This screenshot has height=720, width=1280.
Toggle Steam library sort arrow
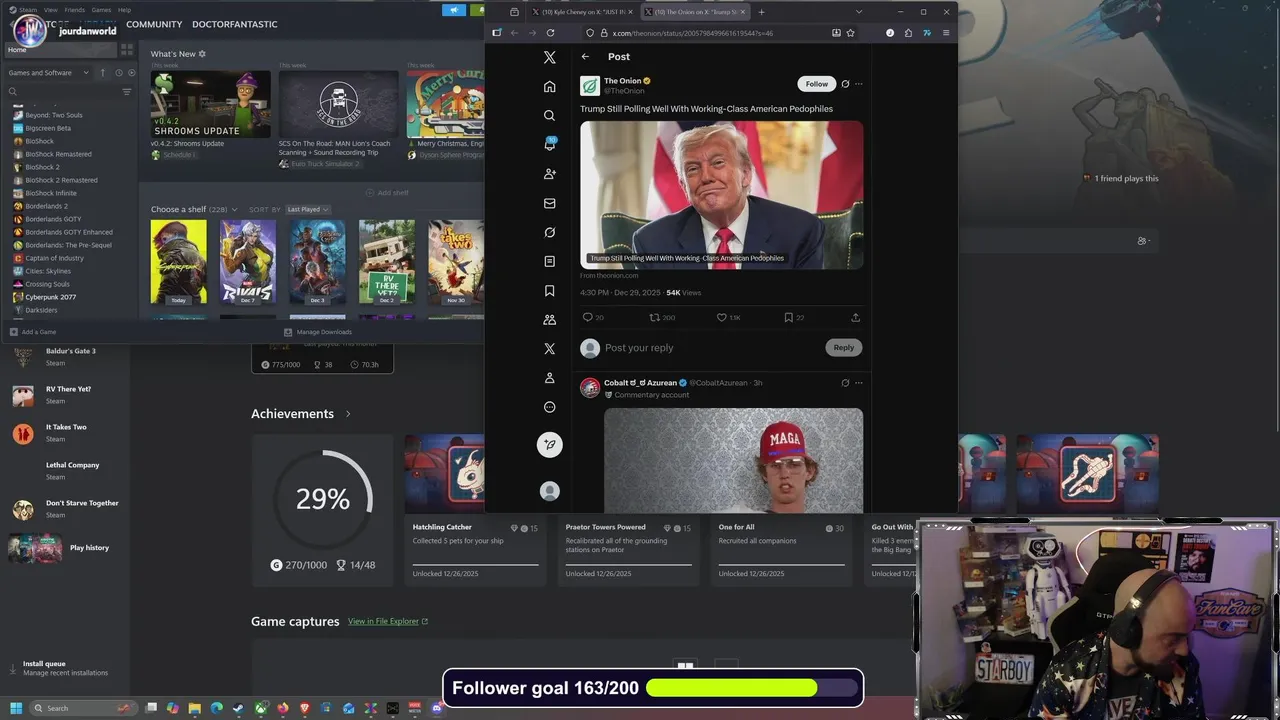(x=102, y=73)
